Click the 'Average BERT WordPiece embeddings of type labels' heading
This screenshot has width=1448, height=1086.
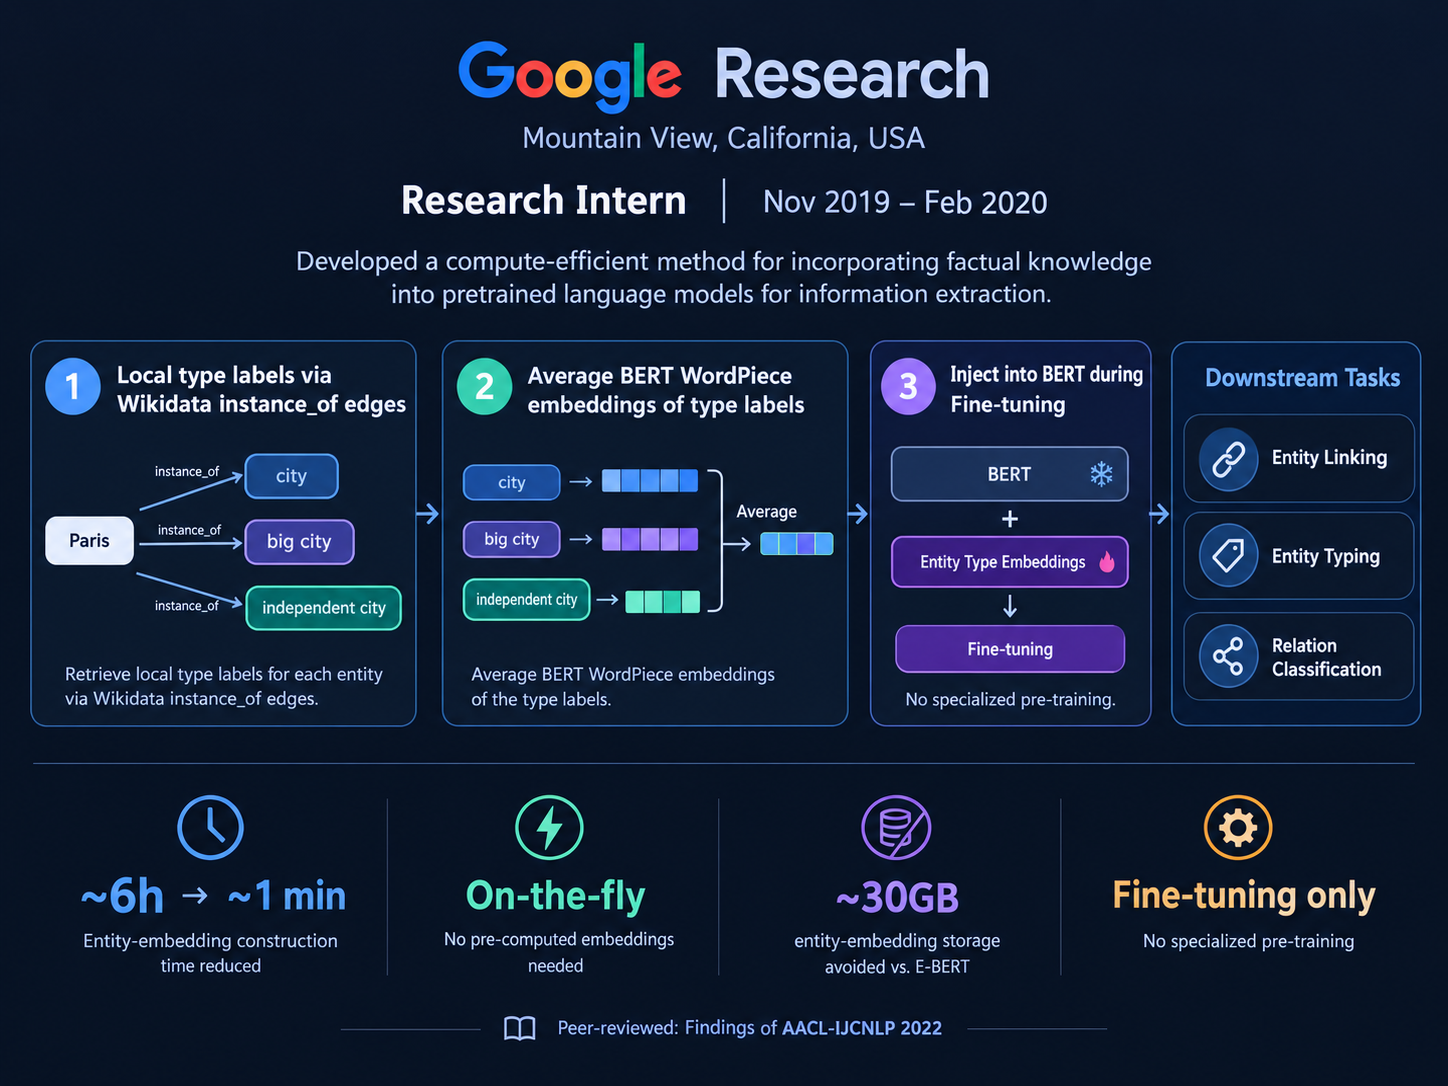pyautogui.click(x=666, y=390)
